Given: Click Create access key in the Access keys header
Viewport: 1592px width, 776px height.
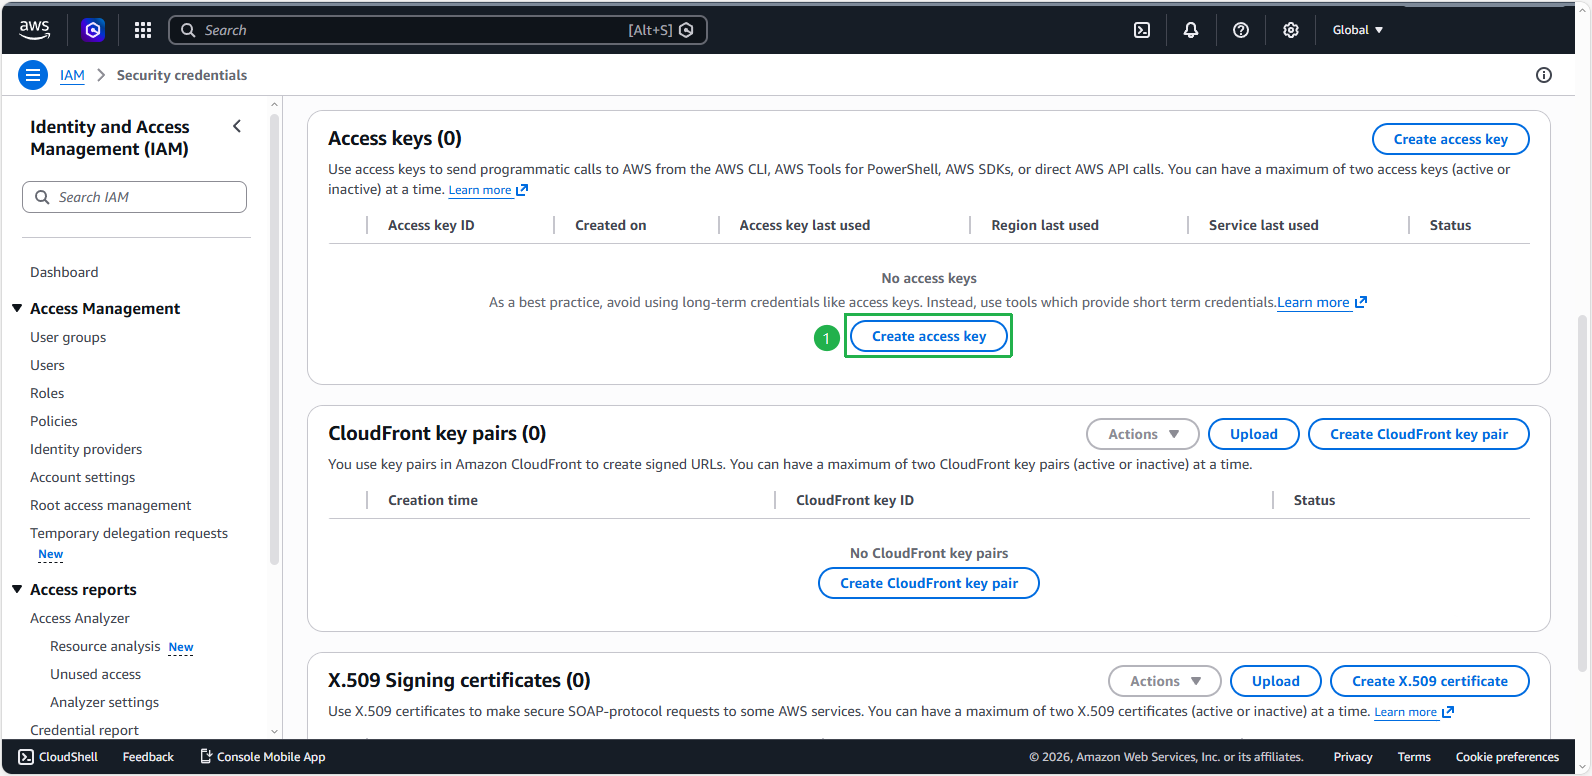Looking at the screenshot, I should pos(1451,139).
